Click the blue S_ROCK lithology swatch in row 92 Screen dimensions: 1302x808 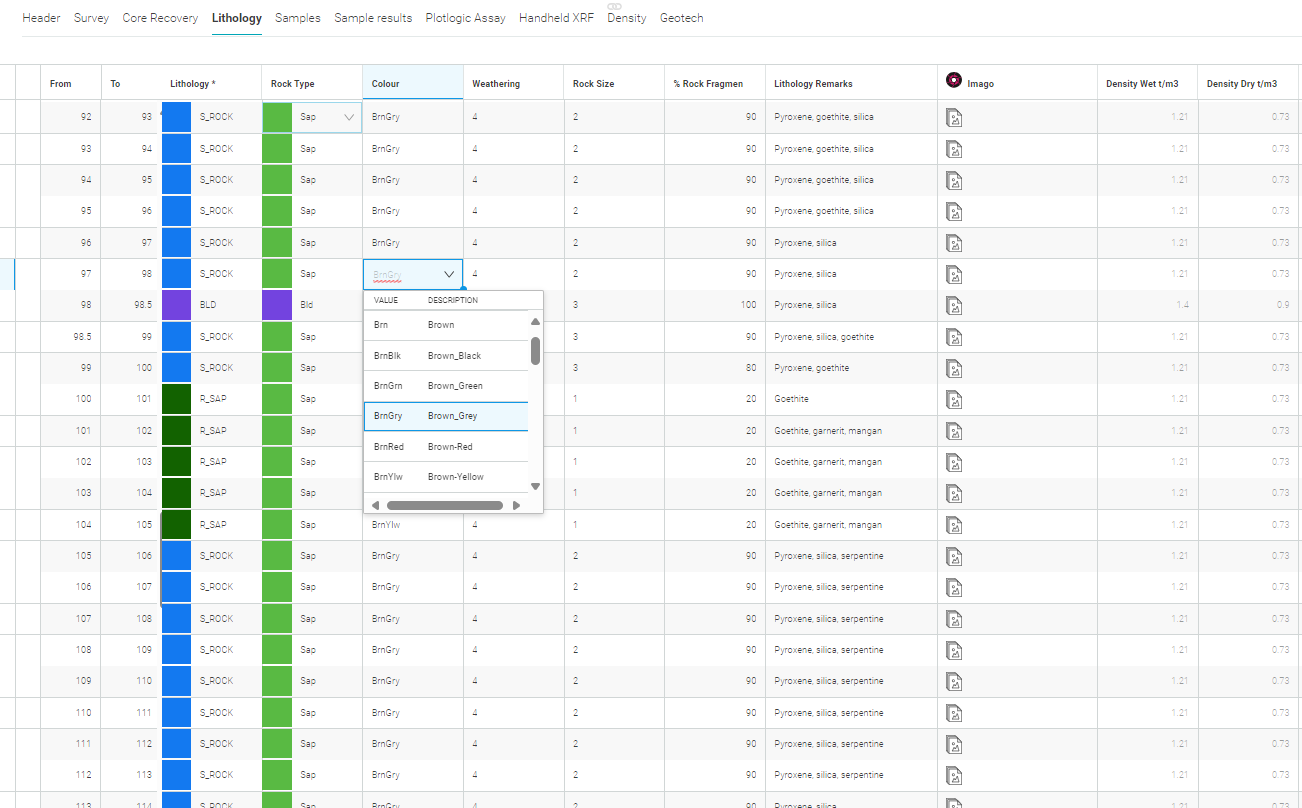[176, 117]
